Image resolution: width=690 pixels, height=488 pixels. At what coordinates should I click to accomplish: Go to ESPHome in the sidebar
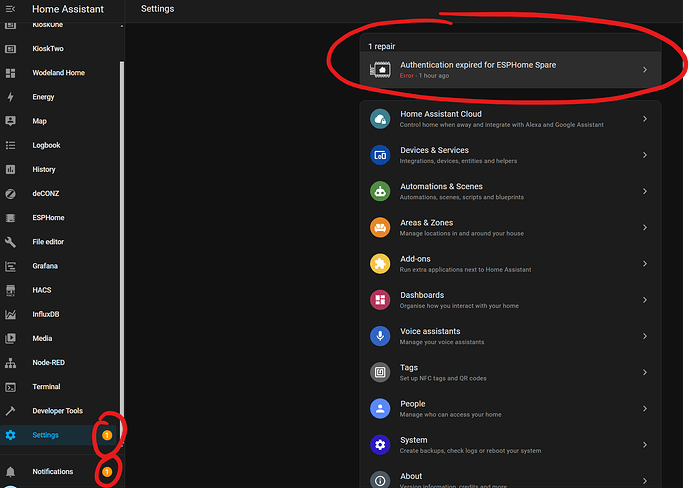point(59,218)
